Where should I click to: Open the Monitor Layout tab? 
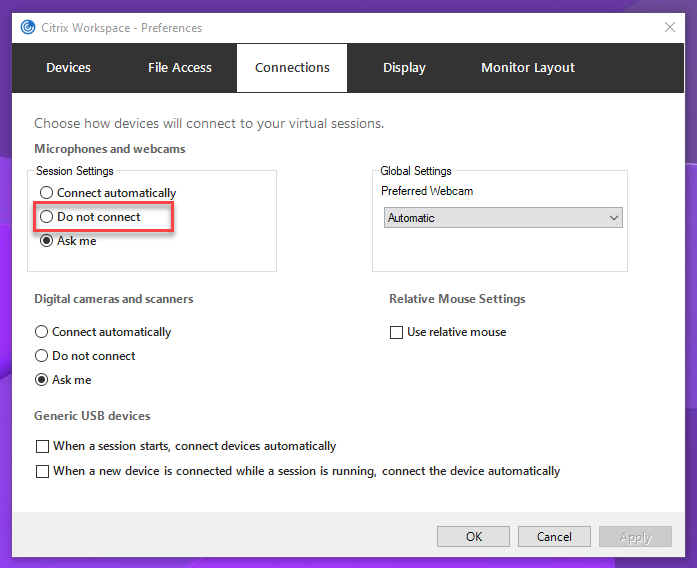coord(528,68)
